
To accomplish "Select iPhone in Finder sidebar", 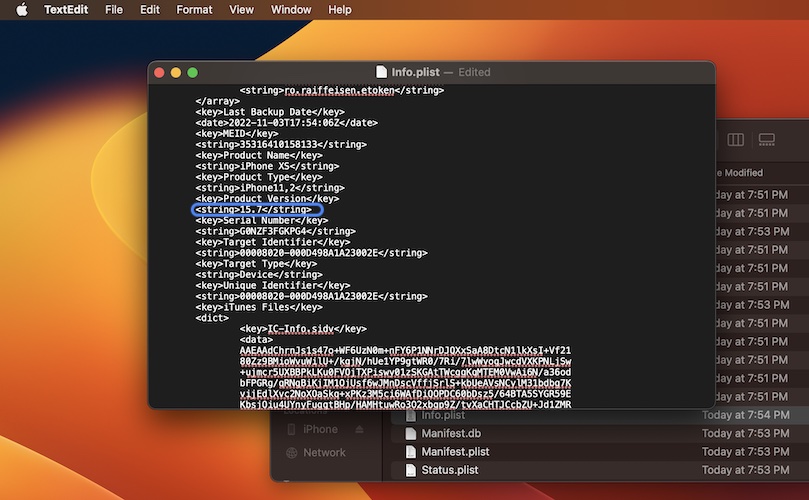I will [x=320, y=429].
